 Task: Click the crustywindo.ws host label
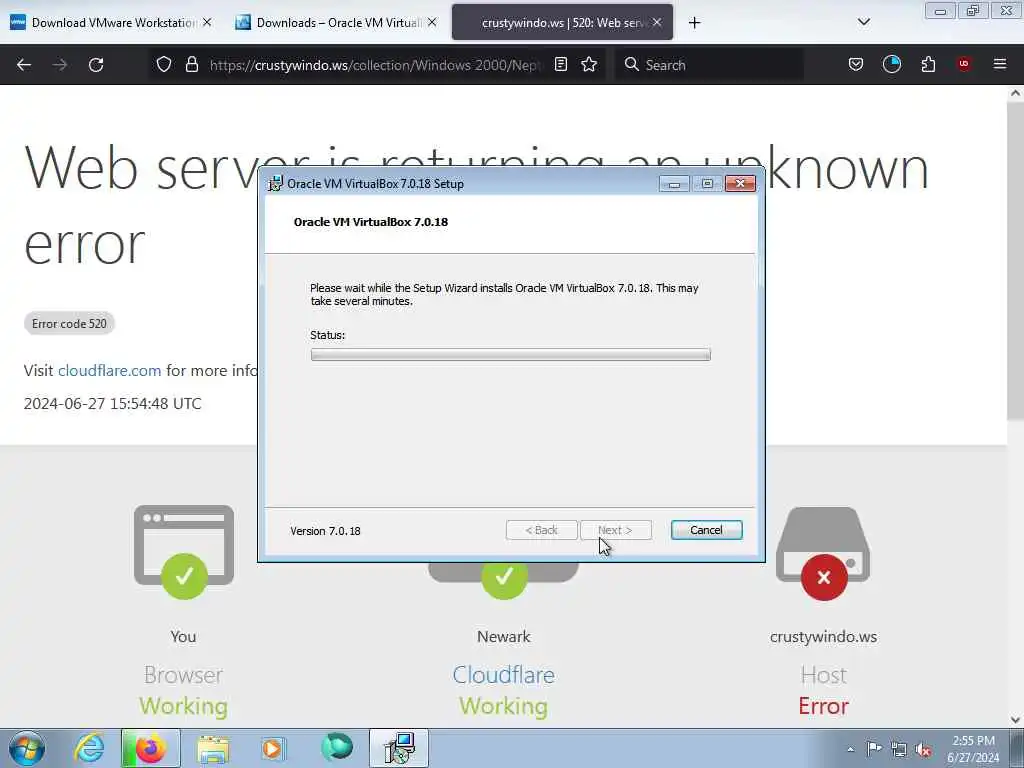click(823, 637)
